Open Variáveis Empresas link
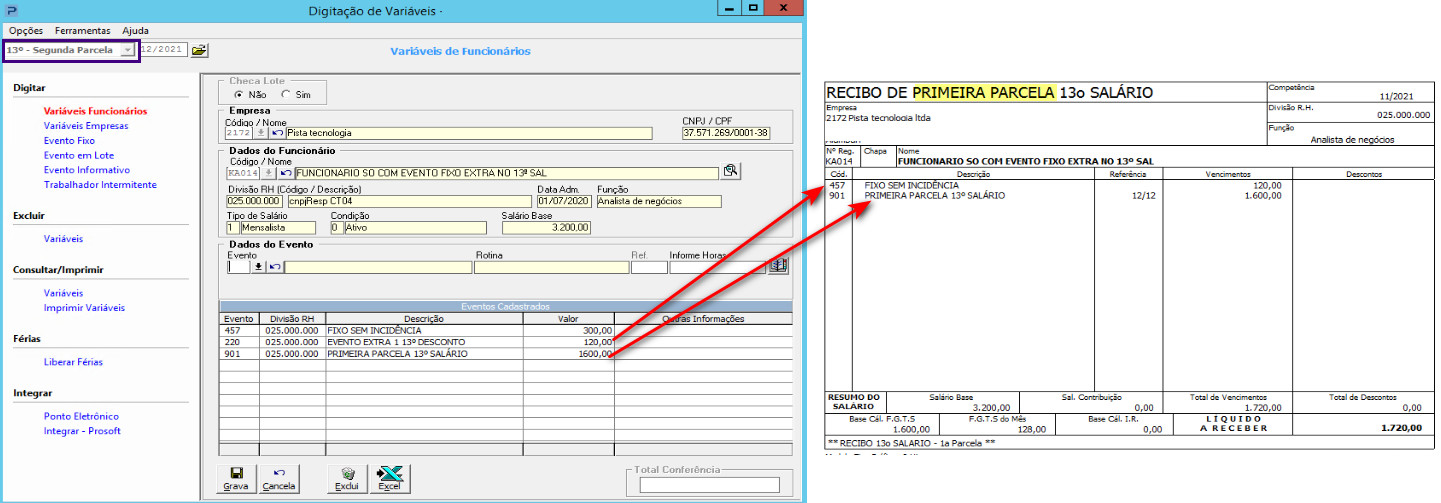1441x503 pixels. coord(88,126)
